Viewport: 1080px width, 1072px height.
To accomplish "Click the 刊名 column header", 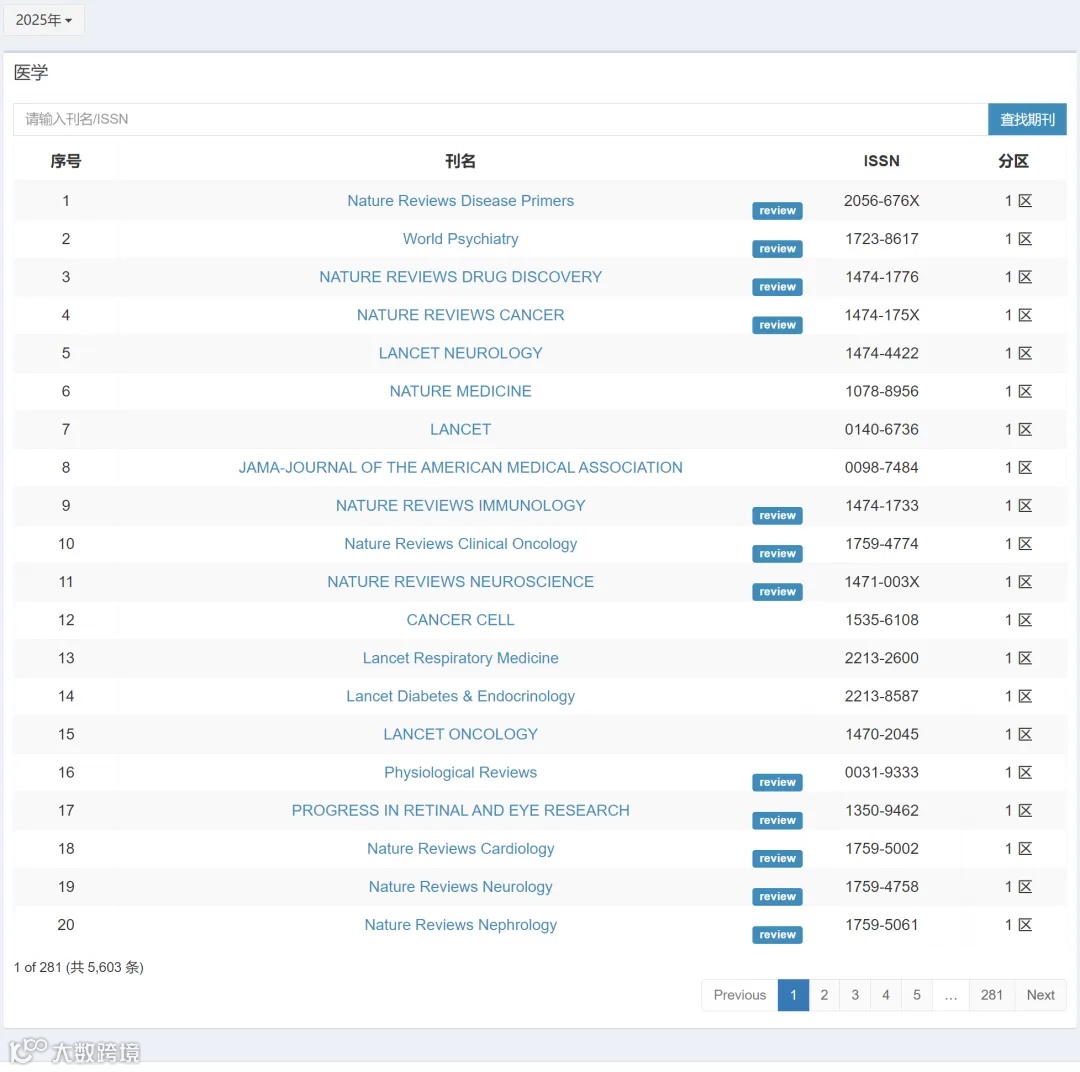I will [460, 161].
